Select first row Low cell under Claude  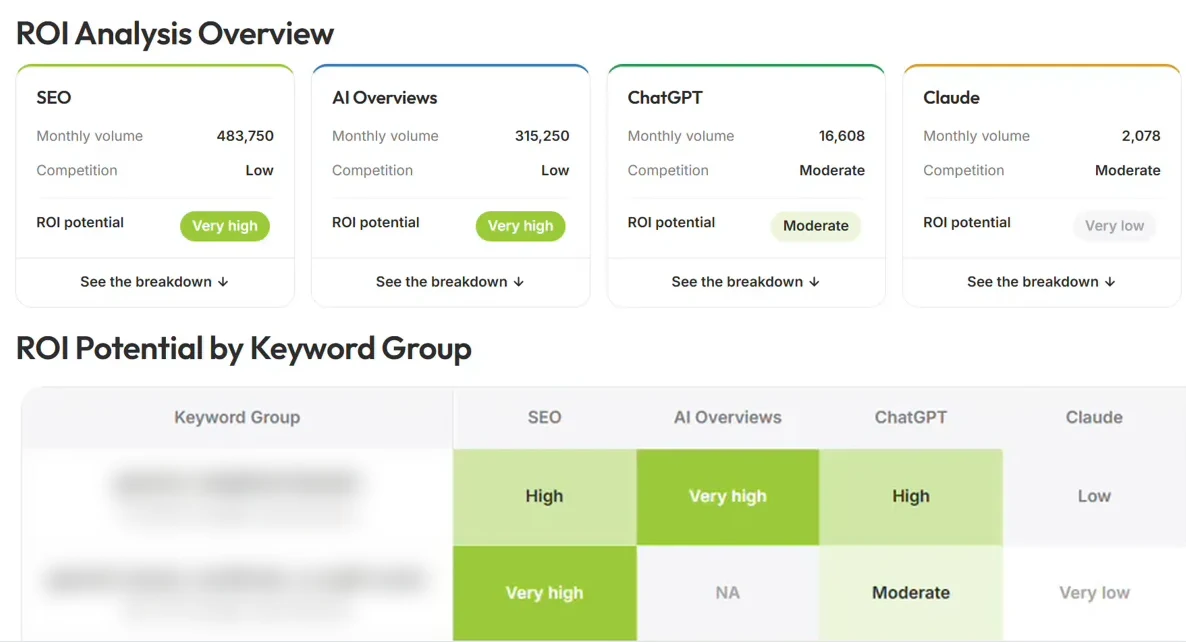(1094, 497)
